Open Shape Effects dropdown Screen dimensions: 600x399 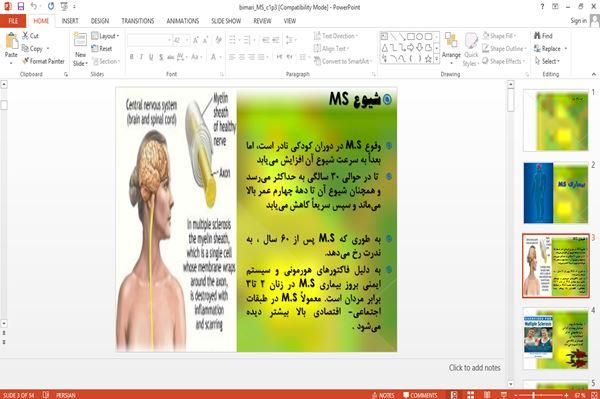(x=503, y=61)
